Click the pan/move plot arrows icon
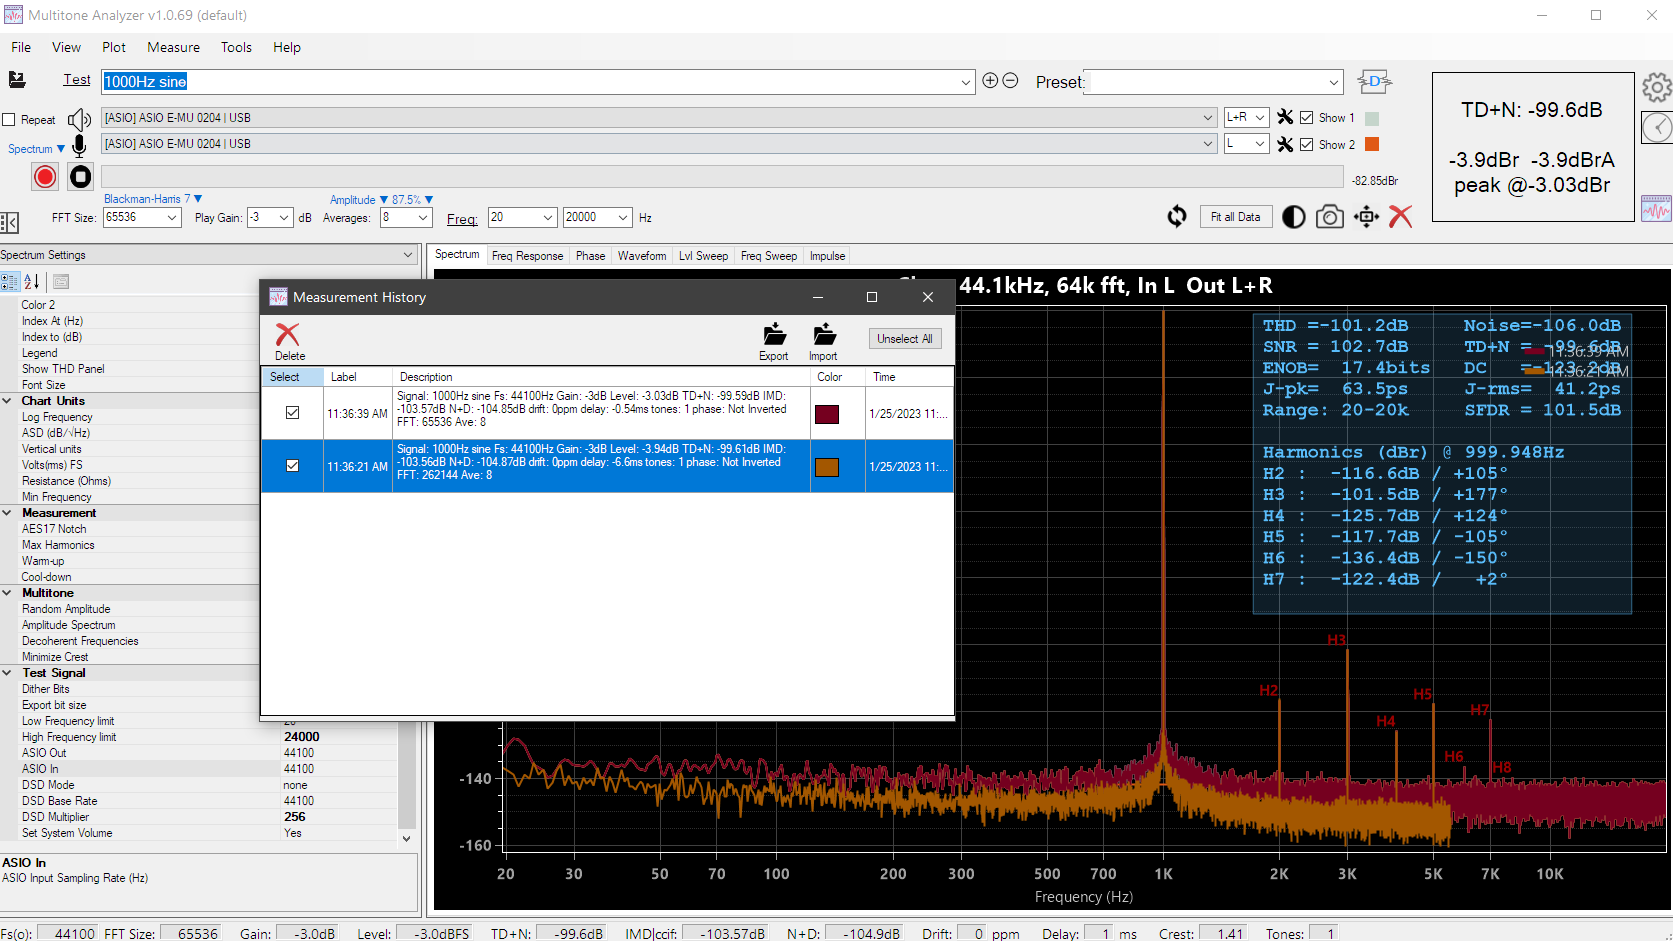Viewport: 1673px width, 941px height. 1366,217
